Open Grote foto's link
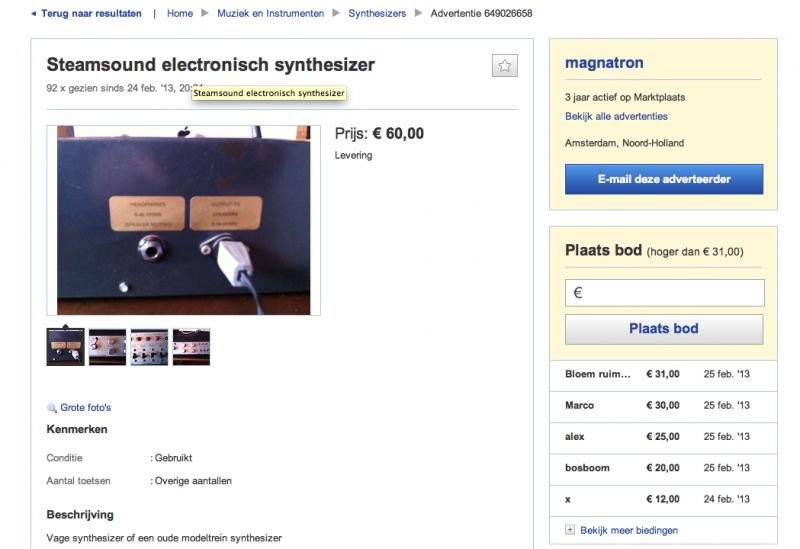The height and width of the screenshot is (549, 800). [86, 408]
